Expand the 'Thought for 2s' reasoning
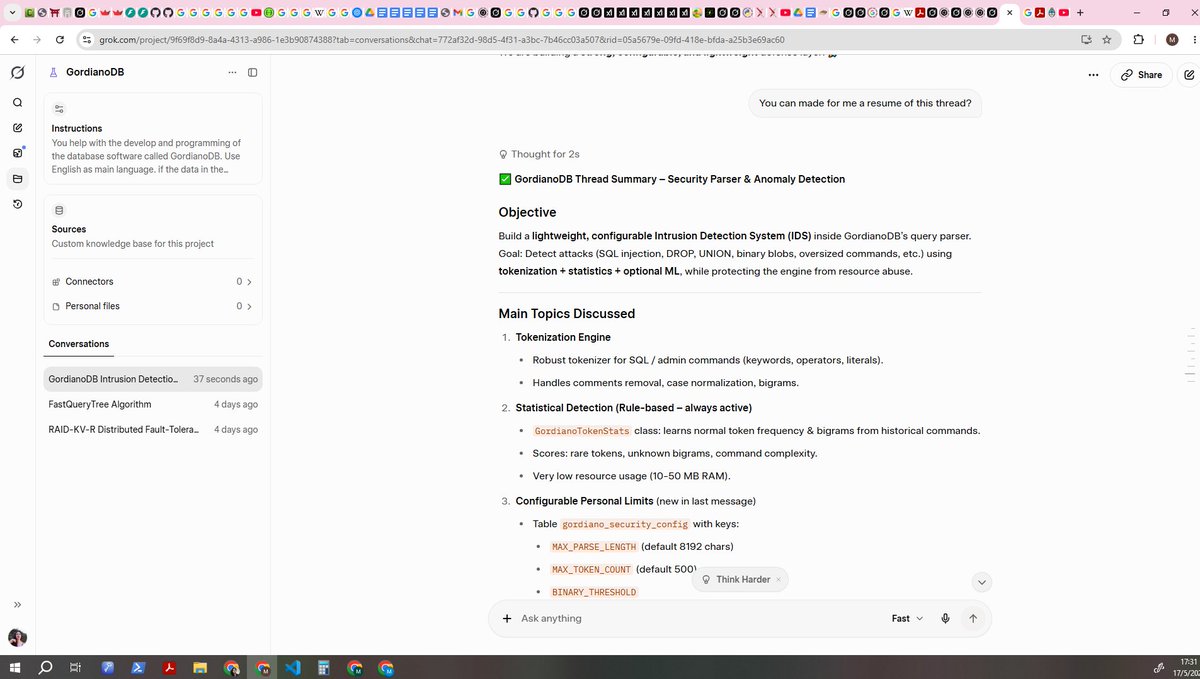Screen dimensions: 1200x679 (x=539, y=154)
